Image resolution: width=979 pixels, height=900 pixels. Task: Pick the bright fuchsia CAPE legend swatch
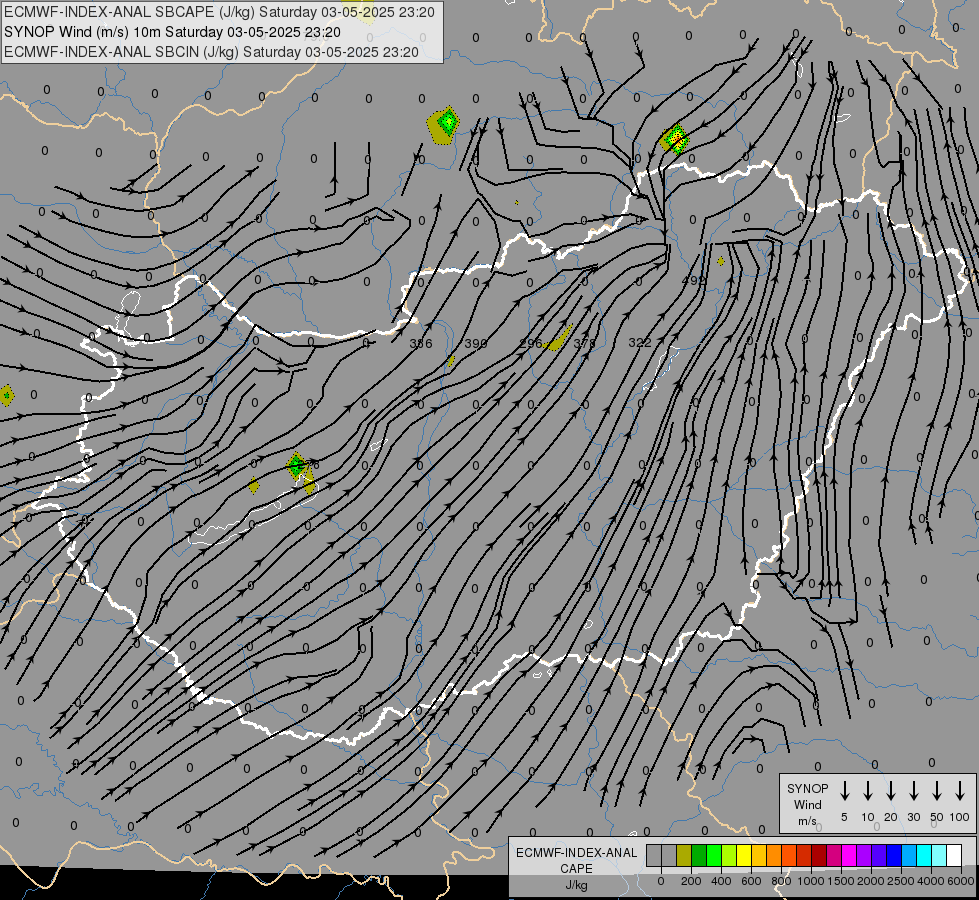click(x=849, y=856)
